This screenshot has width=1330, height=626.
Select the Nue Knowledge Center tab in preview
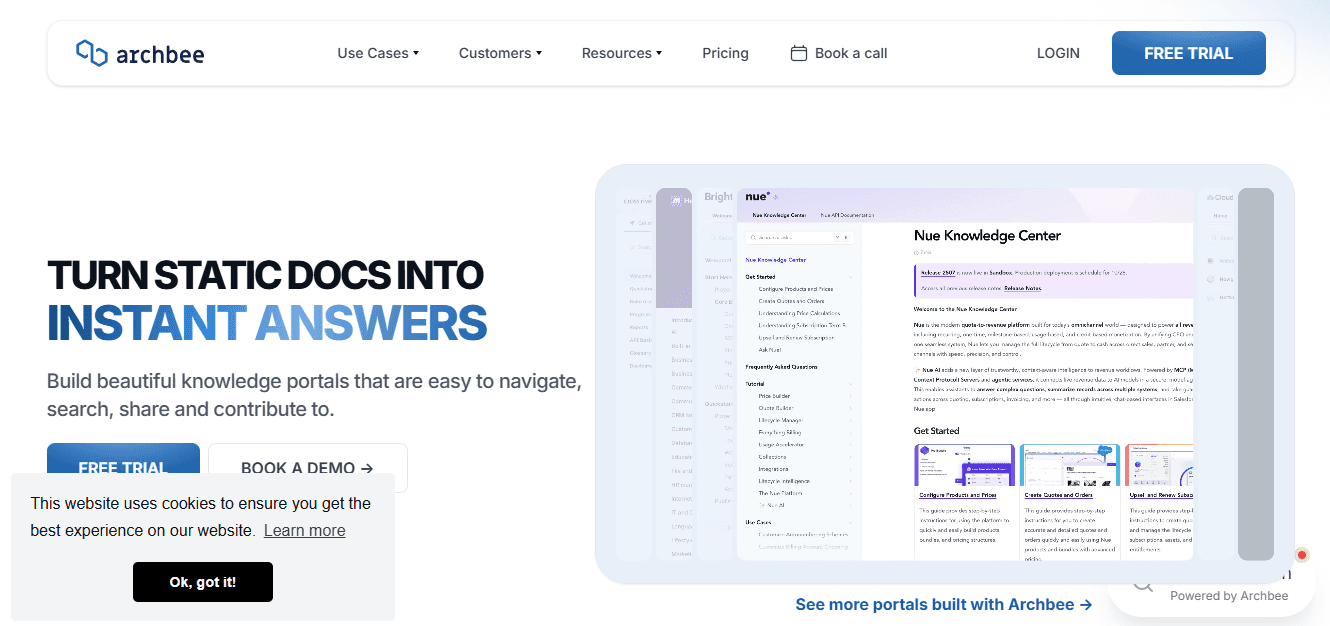(779, 215)
